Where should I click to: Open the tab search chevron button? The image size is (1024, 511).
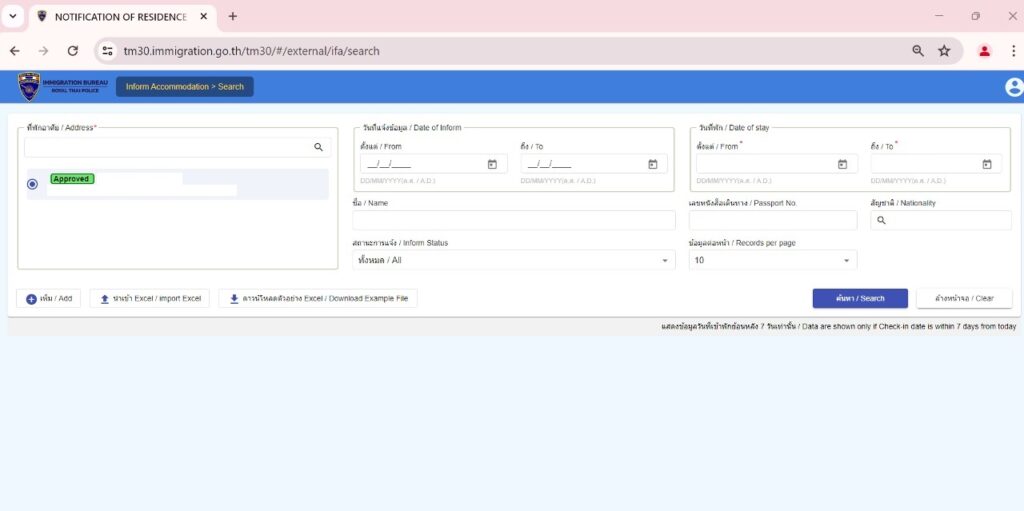click(x=12, y=16)
